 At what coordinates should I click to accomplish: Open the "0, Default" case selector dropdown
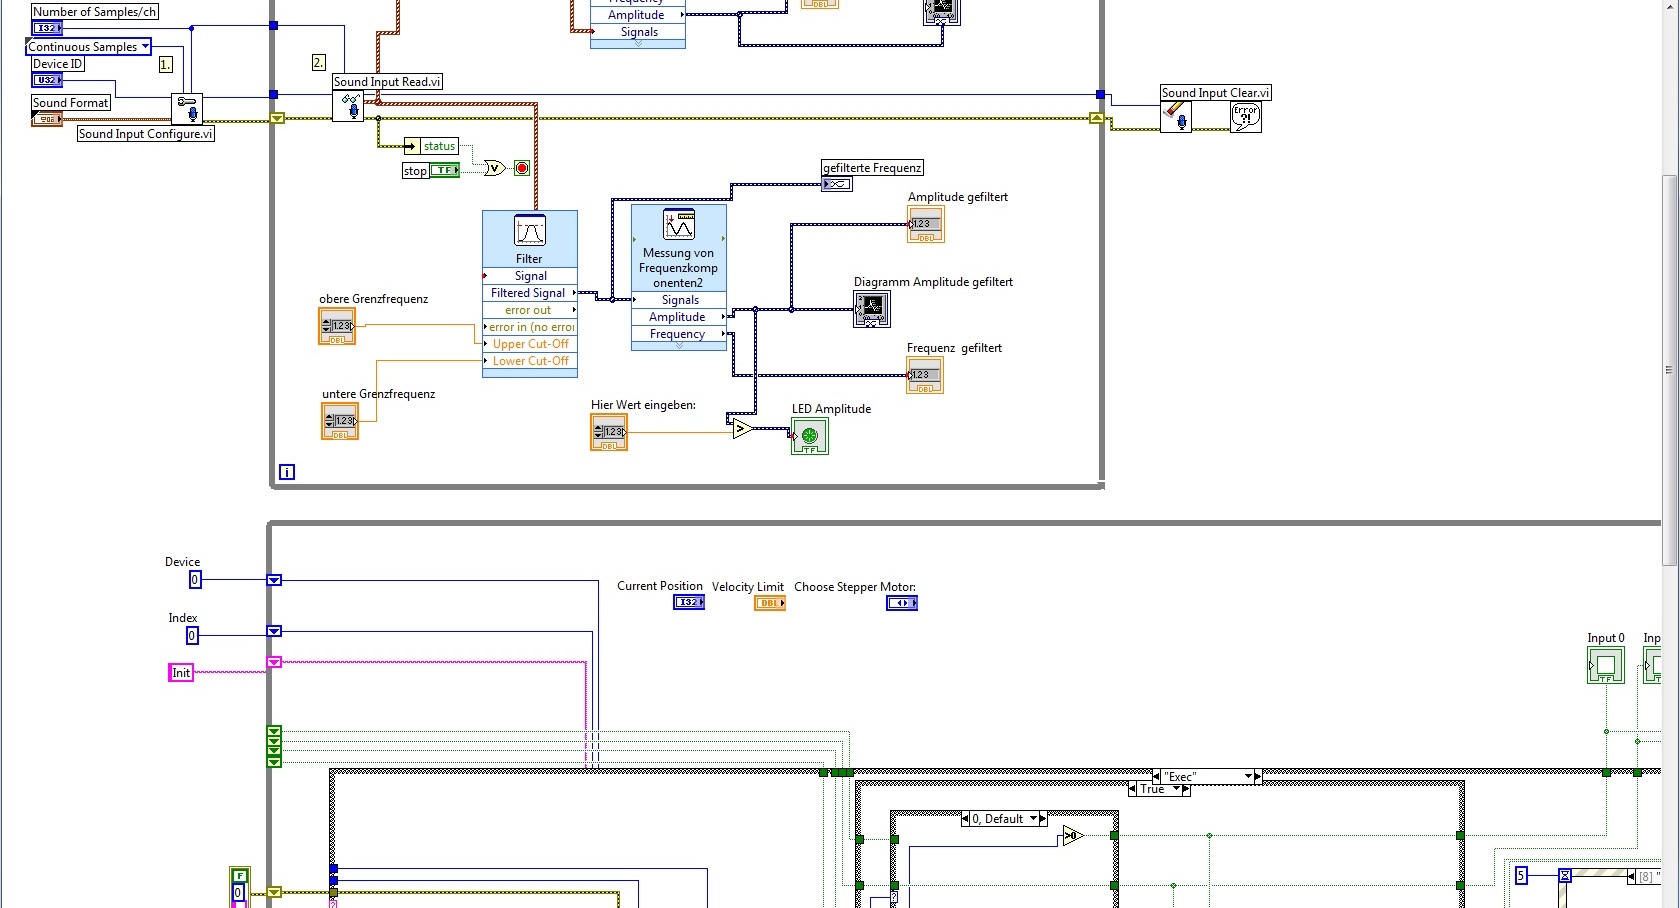1034,819
